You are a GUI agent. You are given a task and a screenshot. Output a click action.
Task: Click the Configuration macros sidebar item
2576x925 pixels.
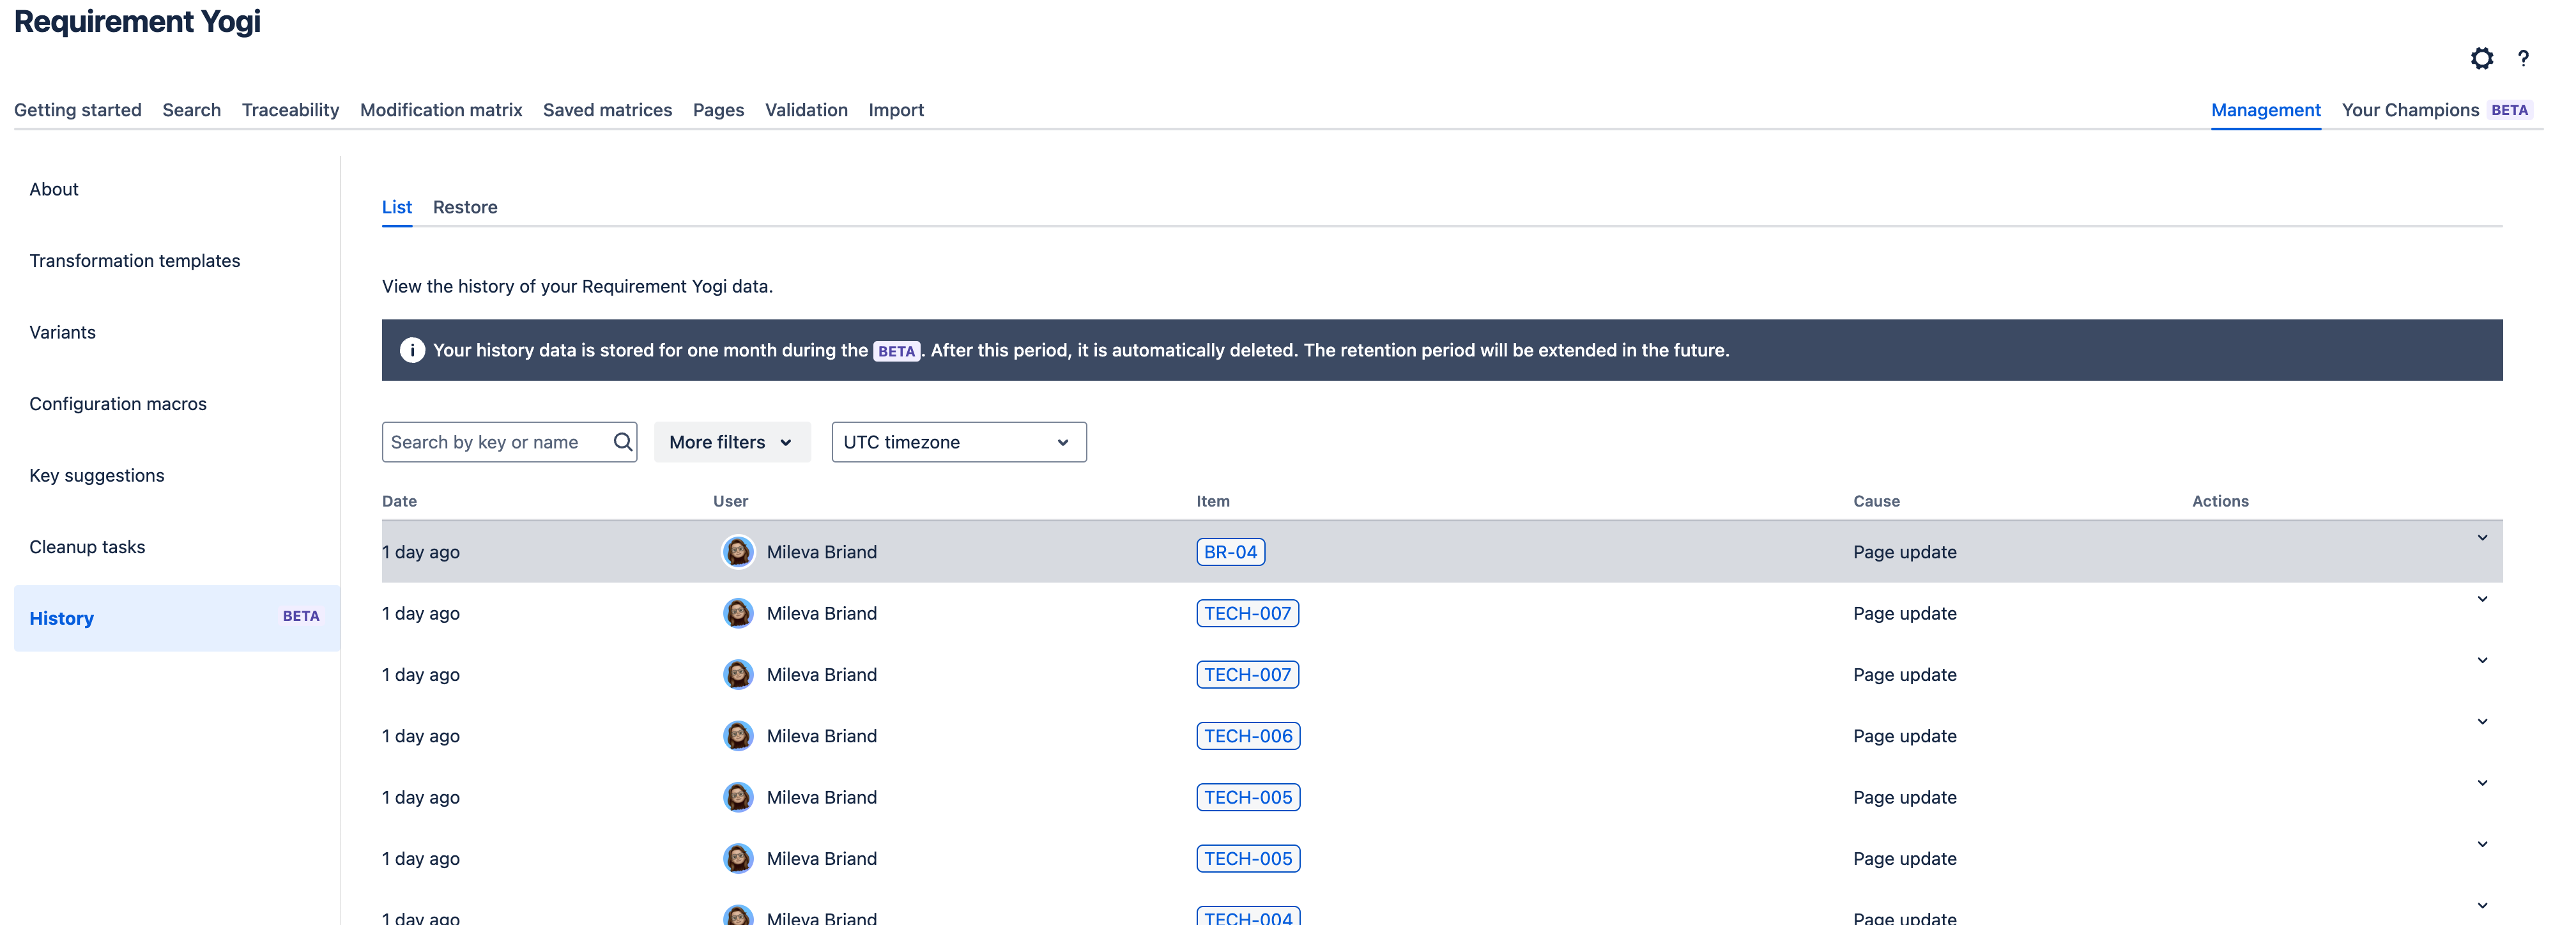117,401
